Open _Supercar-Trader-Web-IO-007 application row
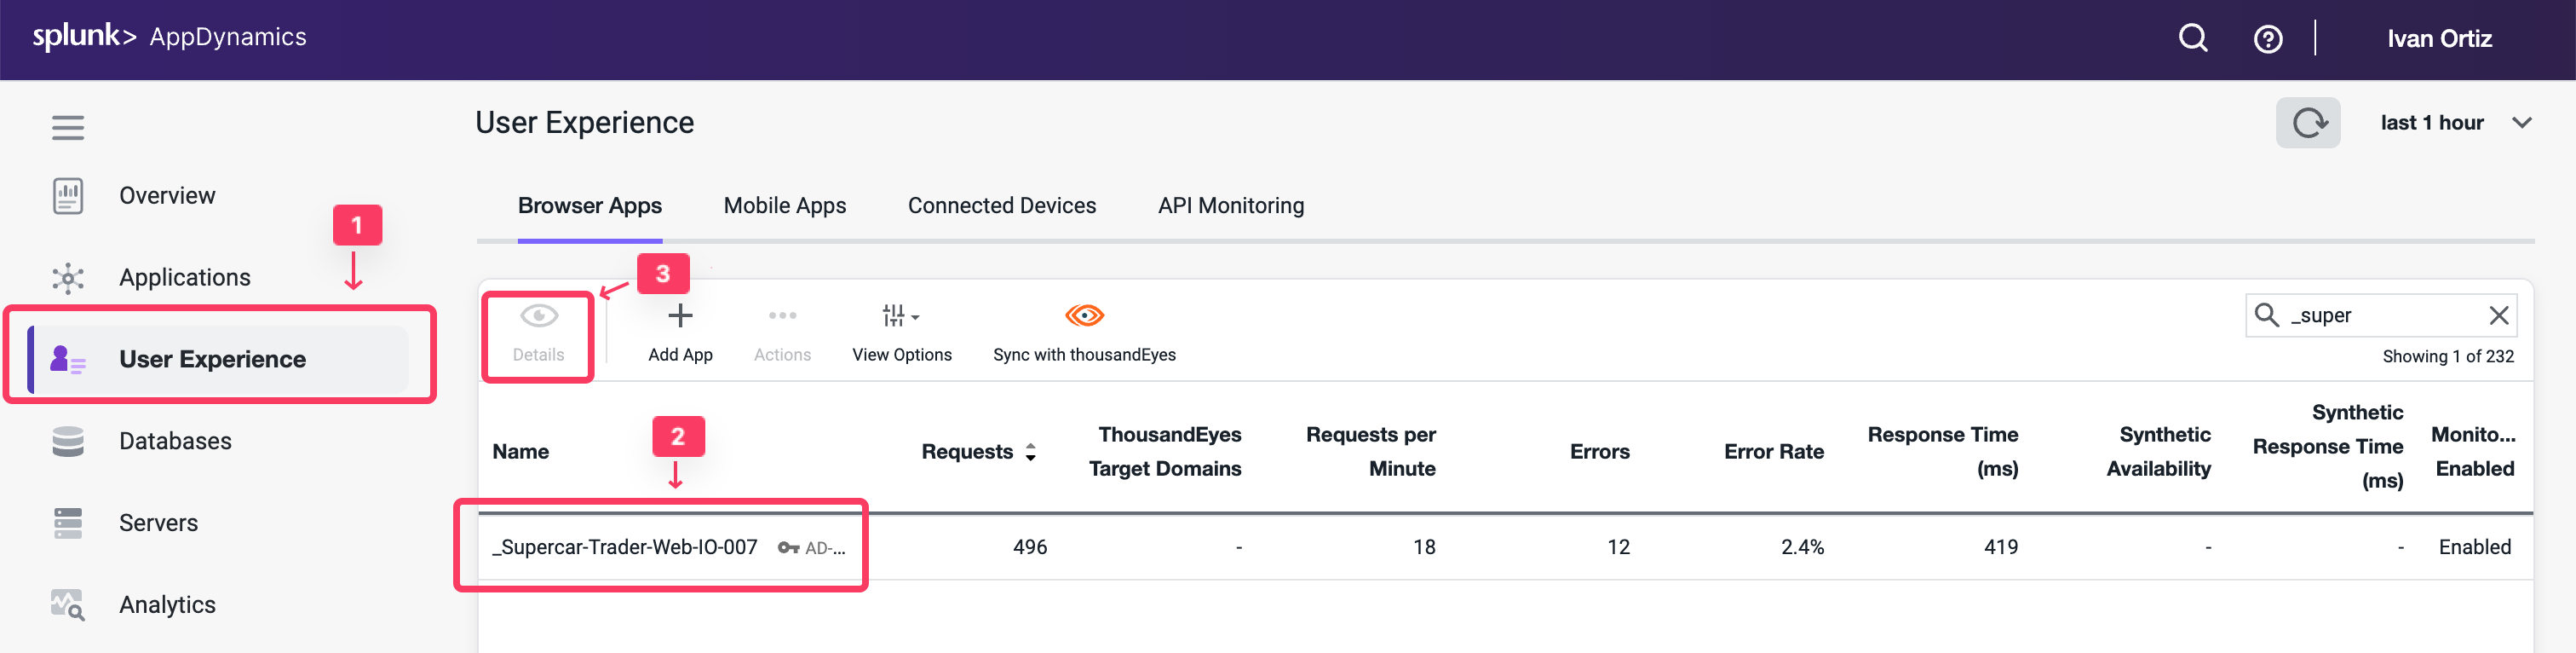 click(625, 547)
